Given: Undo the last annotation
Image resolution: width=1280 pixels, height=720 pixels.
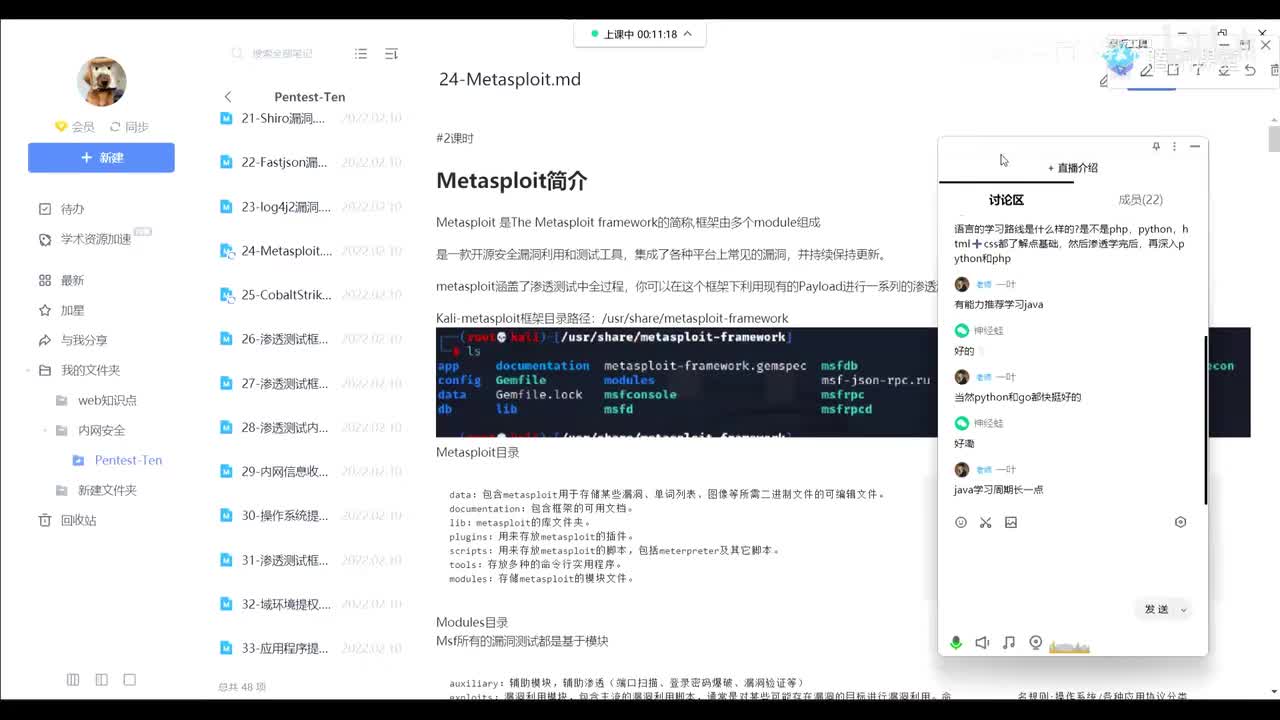Looking at the screenshot, I should click(x=1250, y=70).
